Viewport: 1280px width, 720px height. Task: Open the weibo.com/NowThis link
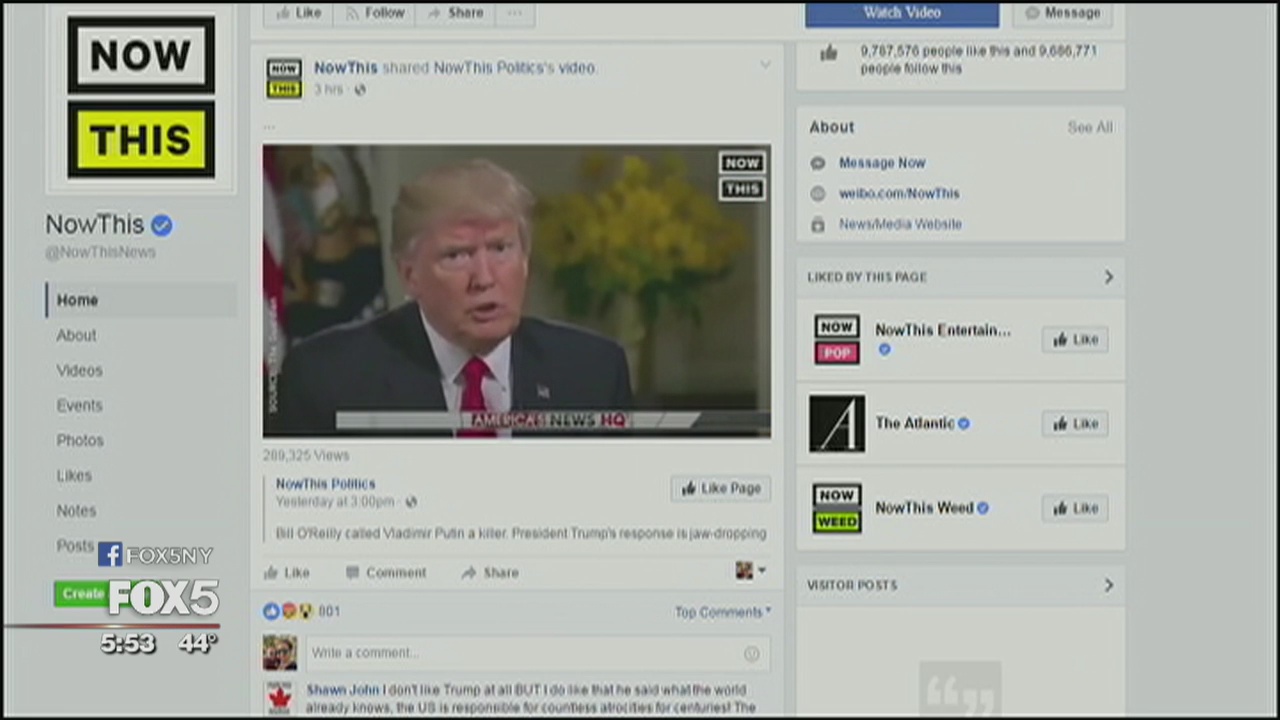898,193
